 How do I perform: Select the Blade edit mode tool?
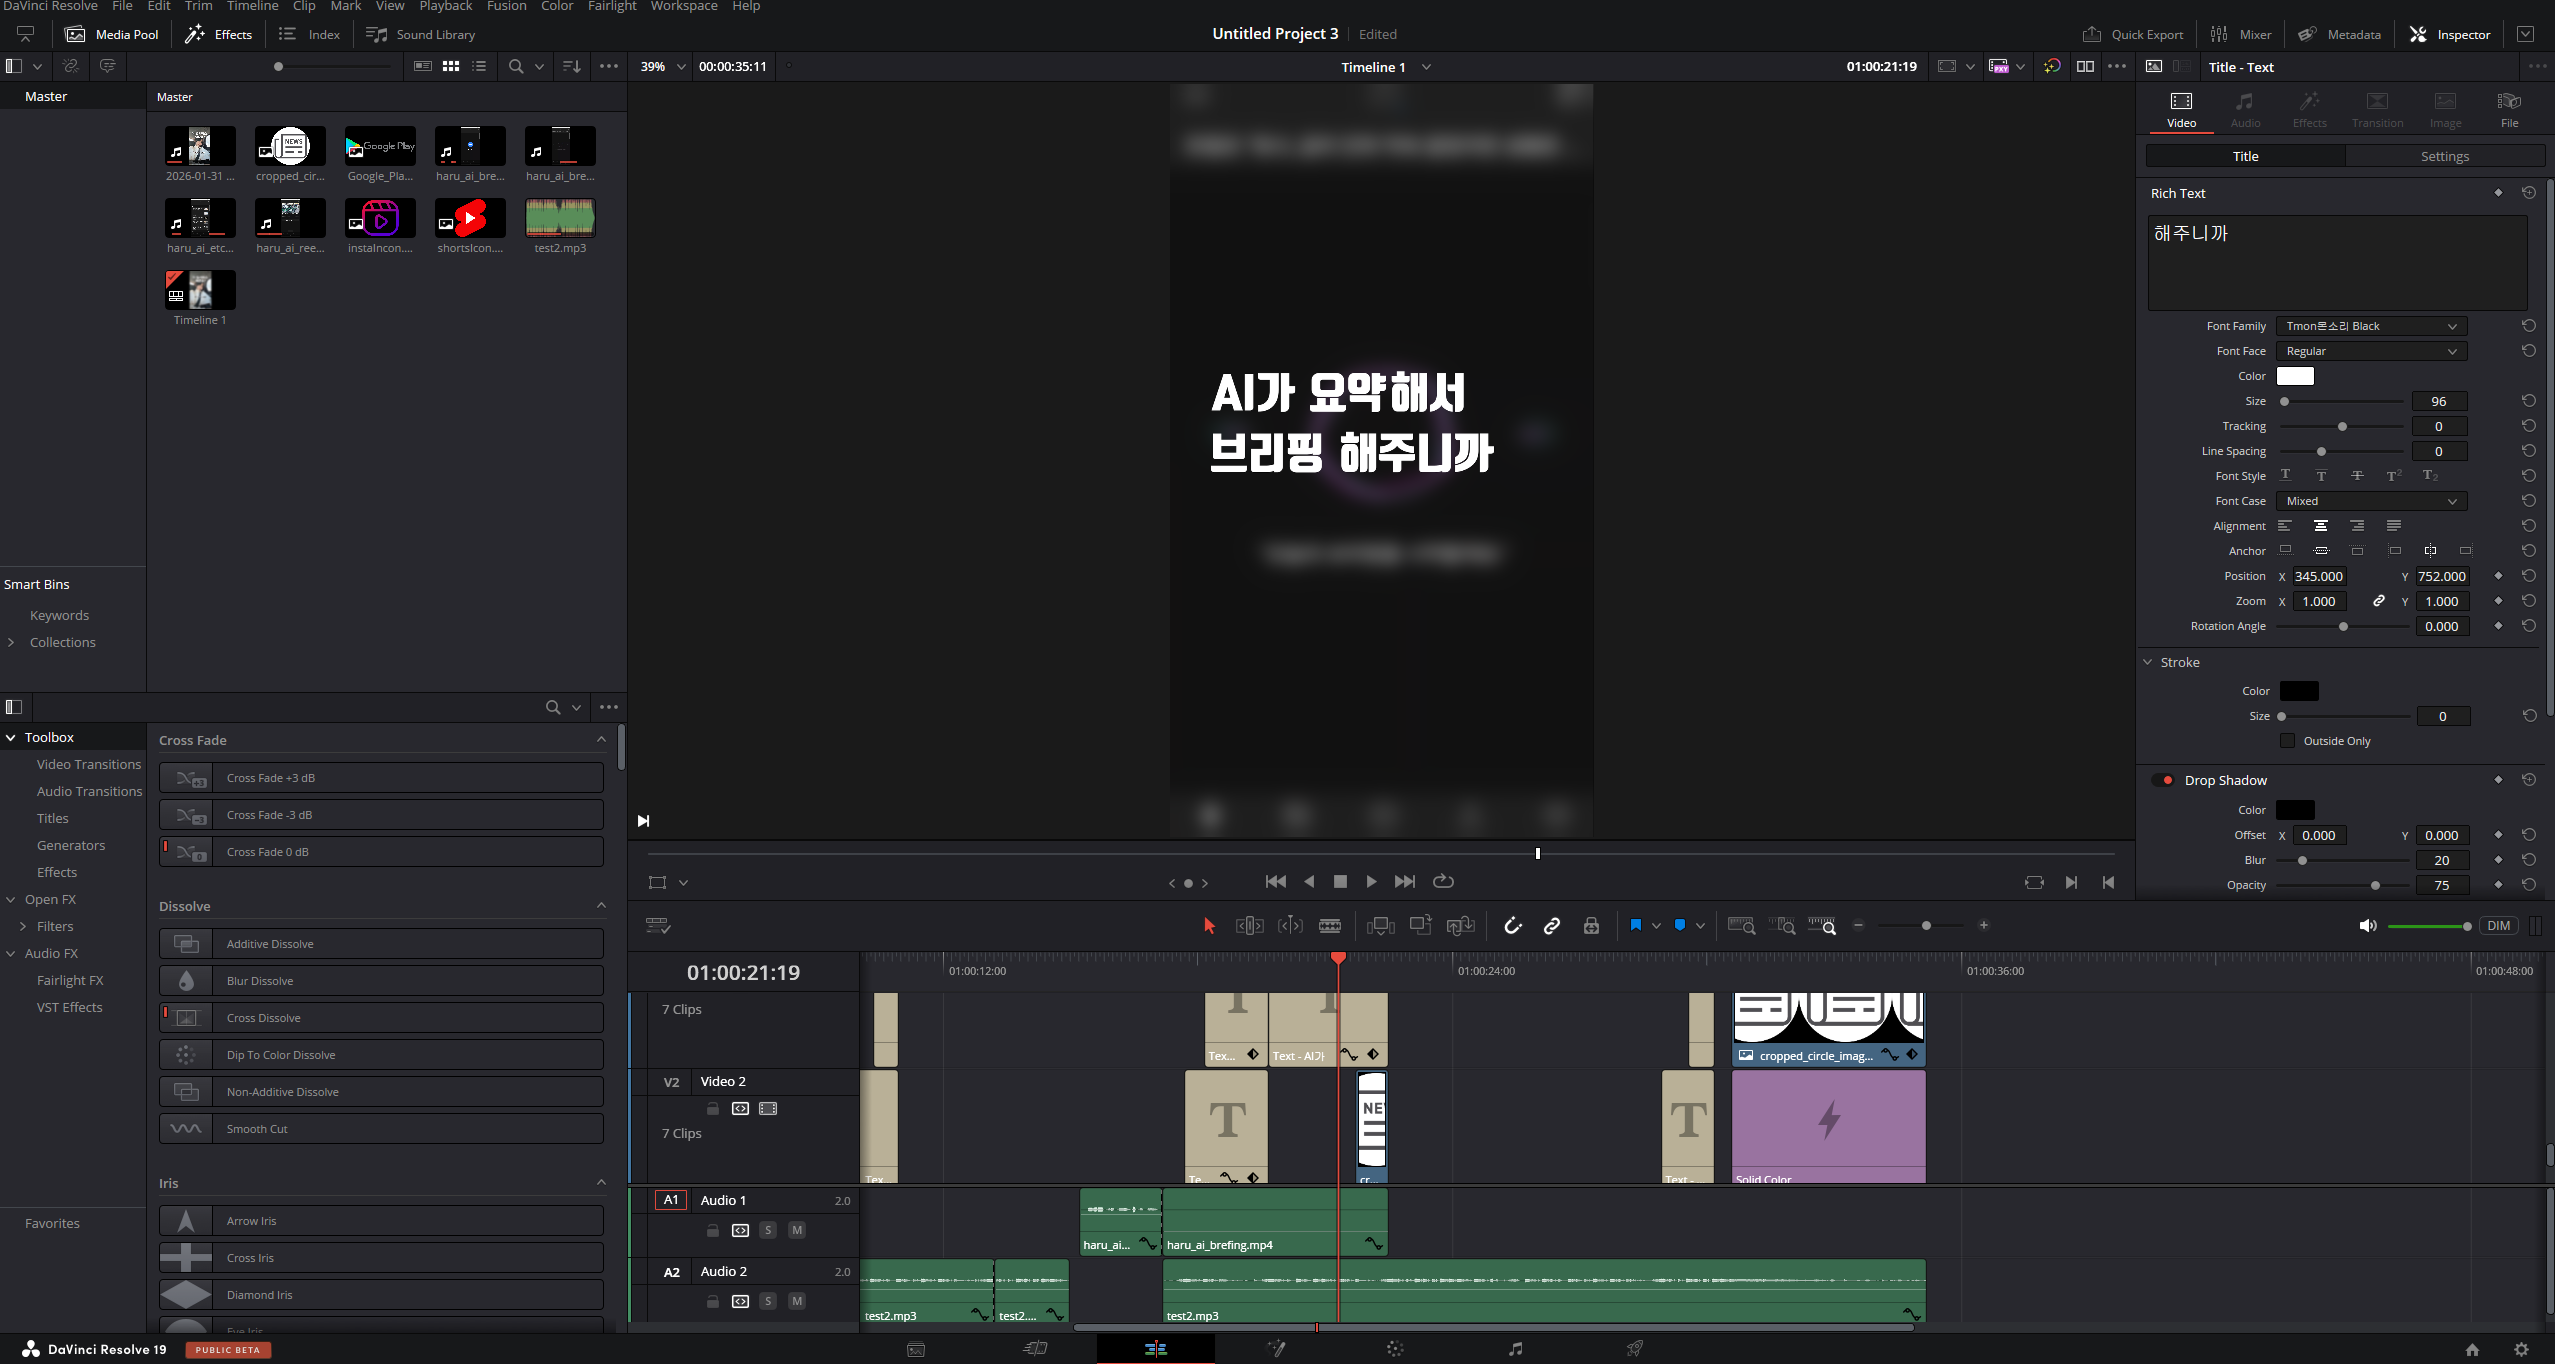(x=1330, y=926)
